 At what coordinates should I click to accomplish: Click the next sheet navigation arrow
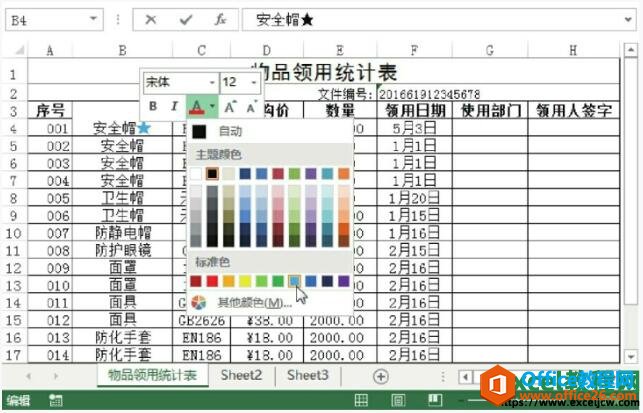click(x=56, y=376)
